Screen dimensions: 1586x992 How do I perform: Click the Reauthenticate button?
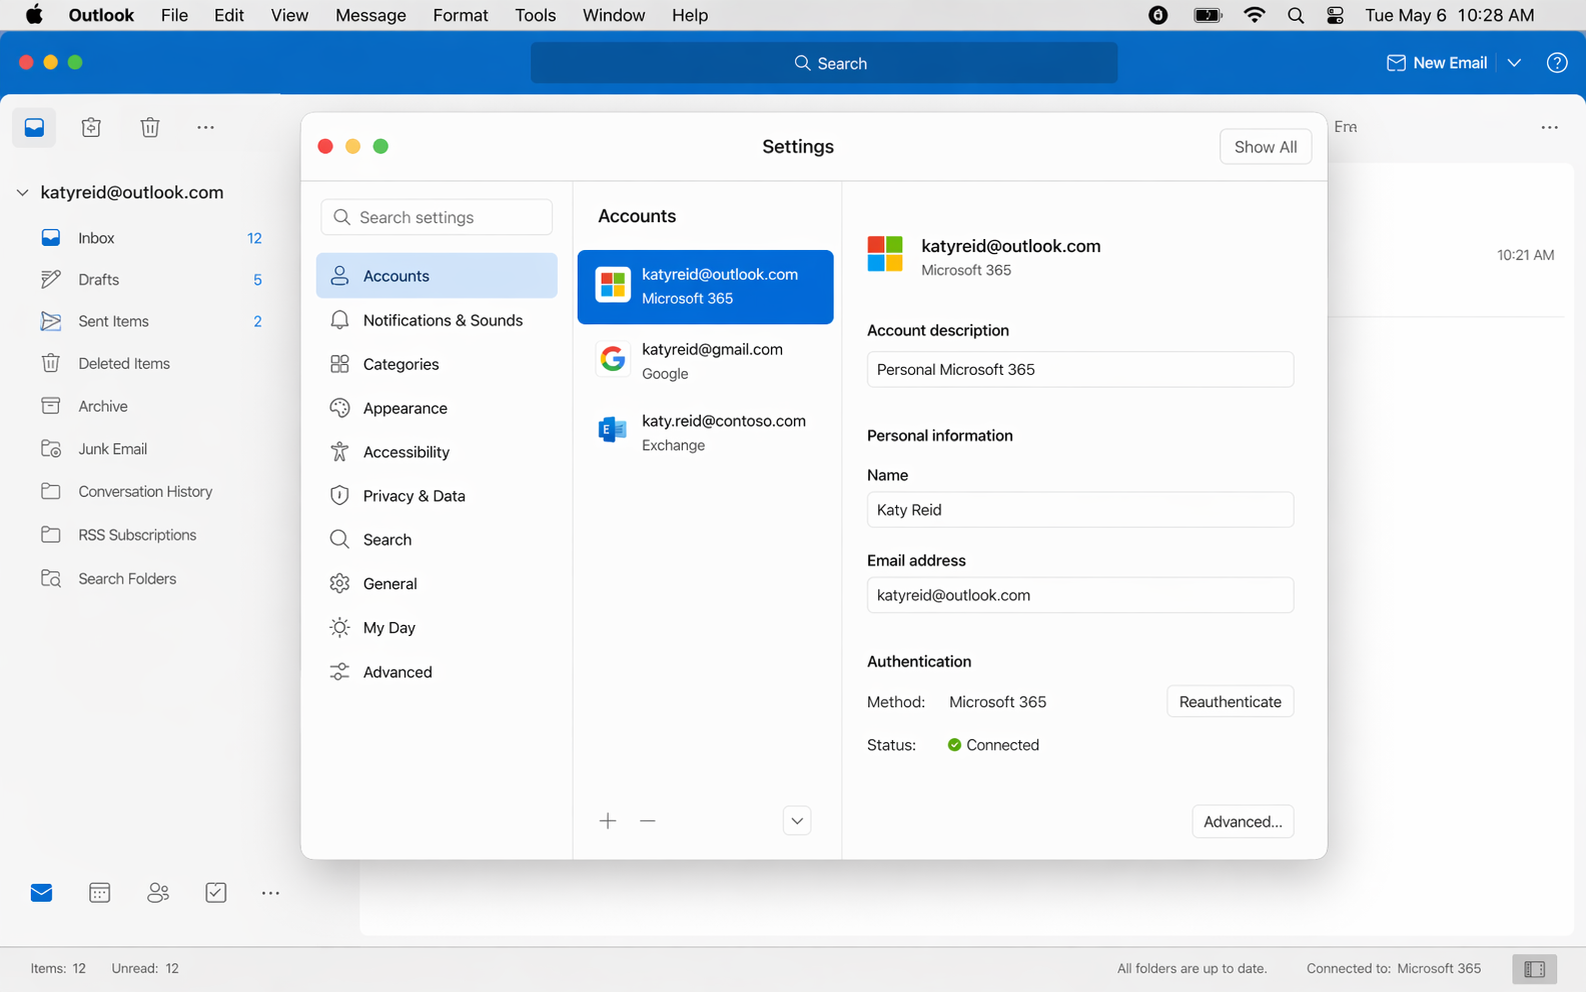[x=1229, y=702]
